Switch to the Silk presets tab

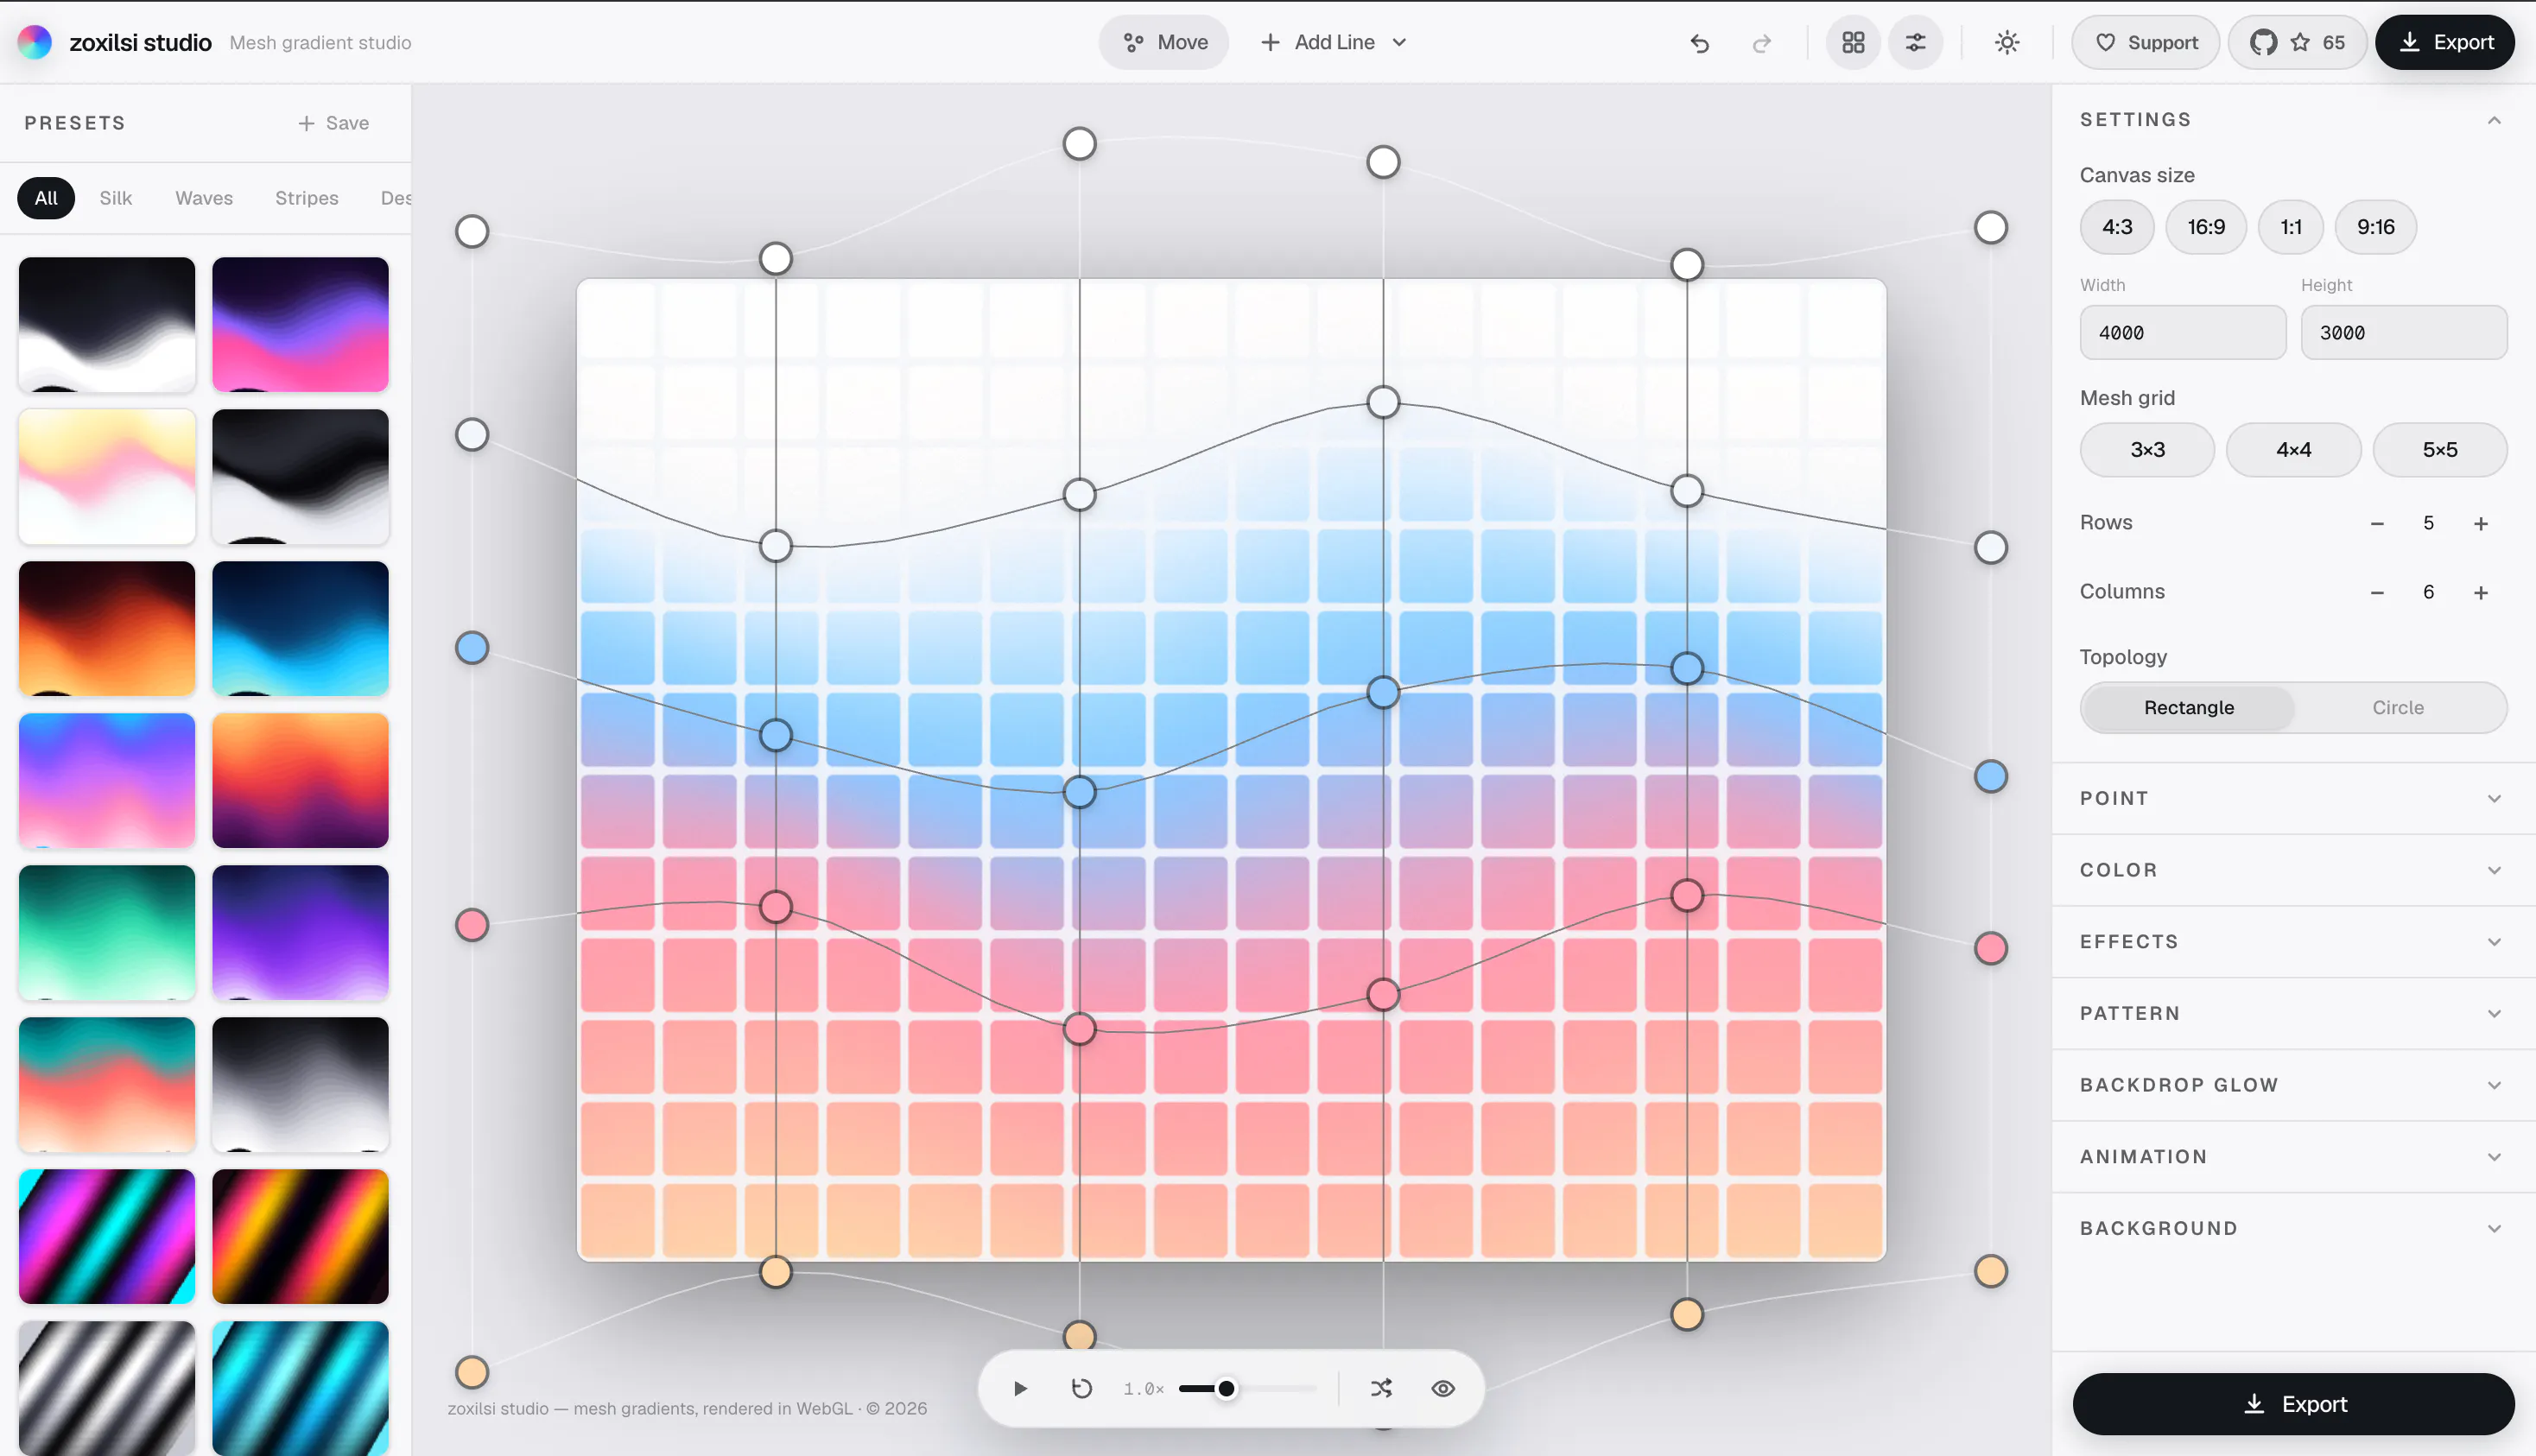115,198
